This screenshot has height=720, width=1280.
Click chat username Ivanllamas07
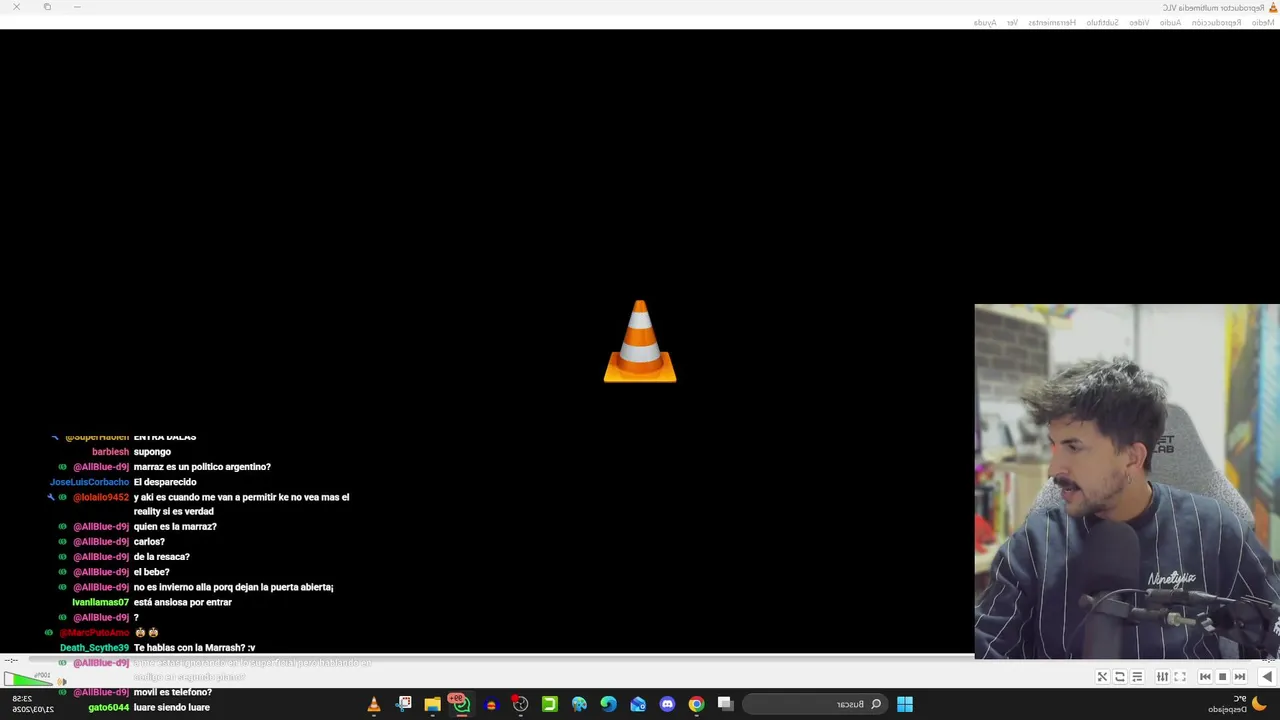coord(100,602)
